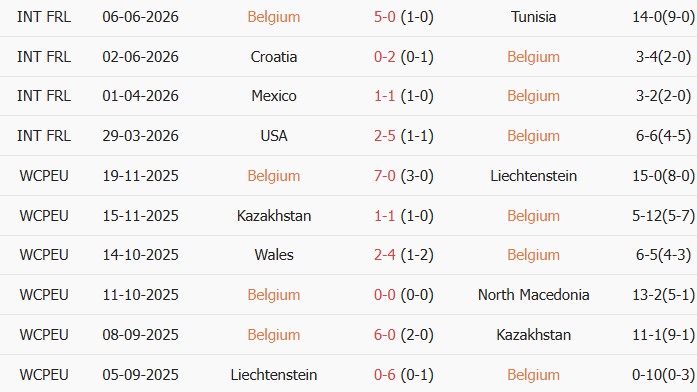Open Kazakhstan home team on 15-11-2025
The width and height of the screenshot is (697, 392).
[x=274, y=216]
